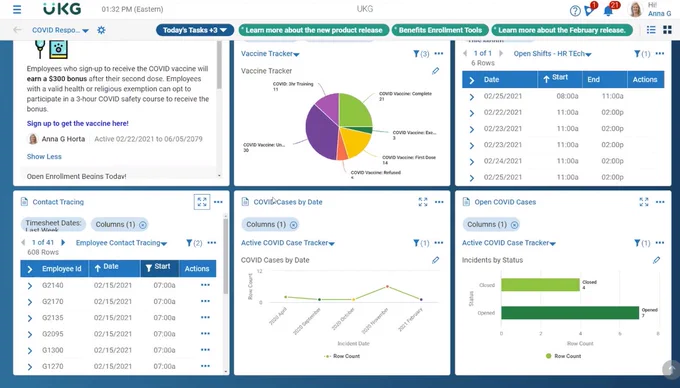Remove the Columns (1) chip in Contact Tracing

click(143, 225)
